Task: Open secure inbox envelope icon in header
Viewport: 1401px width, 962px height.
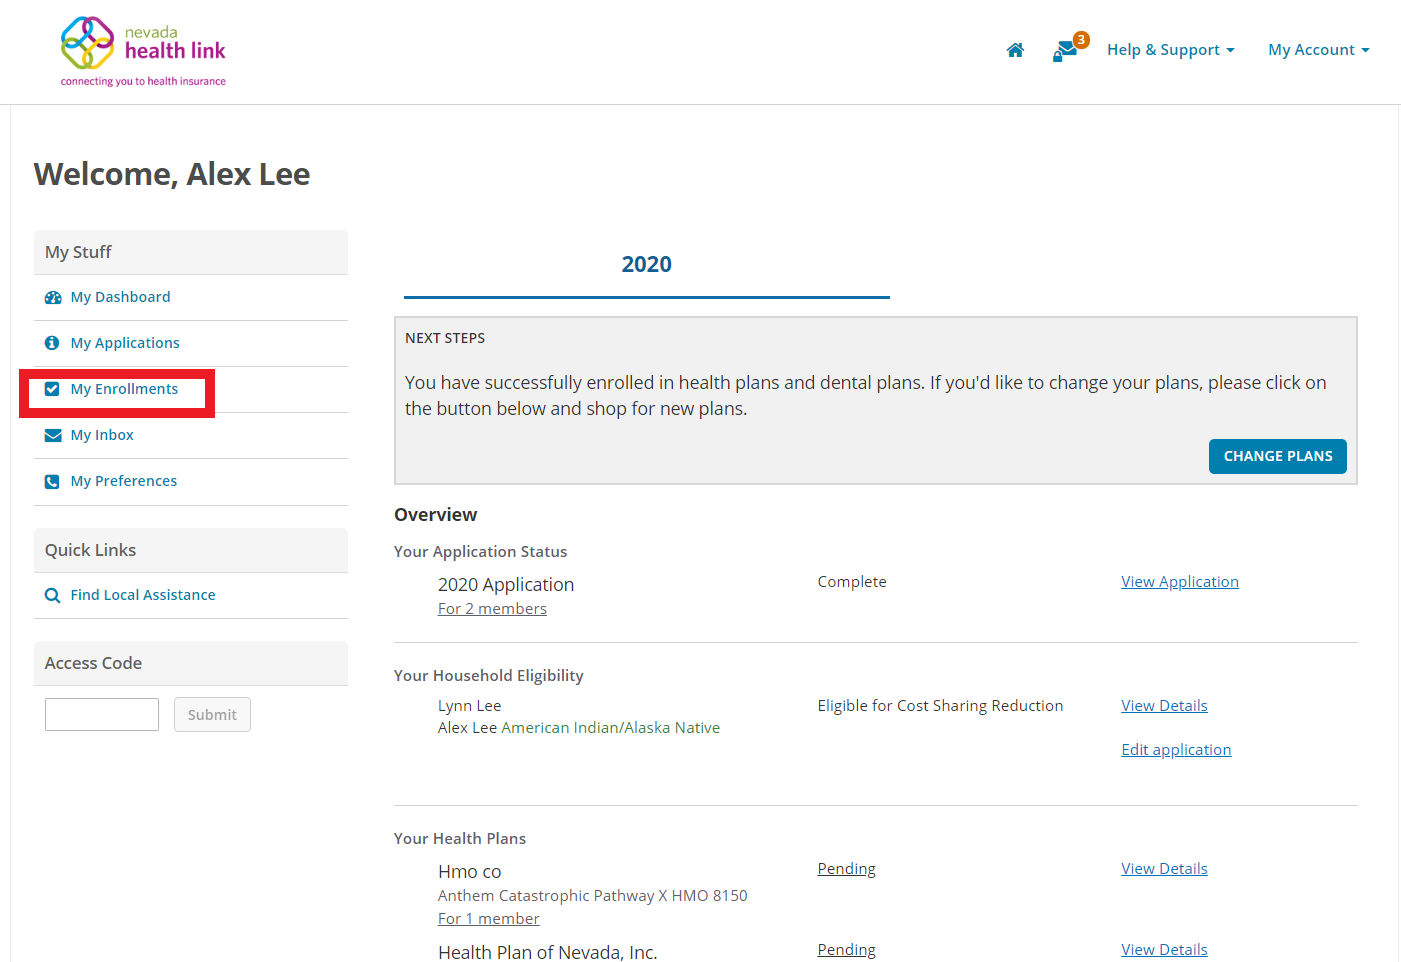Action: point(1066,50)
